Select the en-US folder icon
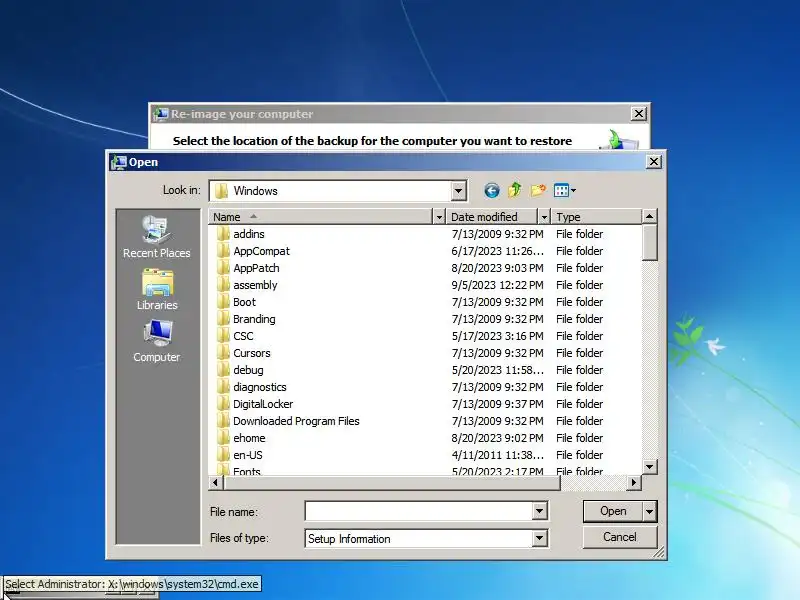Viewport: 800px width, 600px height. 223,455
